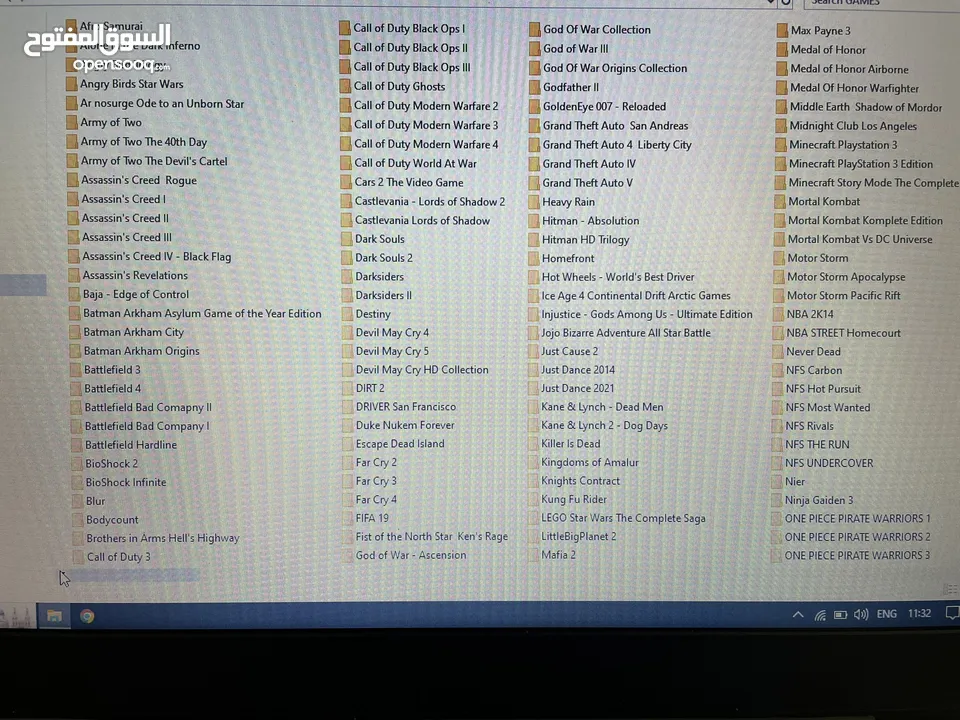The width and height of the screenshot is (960, 720).
Task: Select 'Brothers in Arms Hell's Highway'
Action: click(x=163, y=538)
